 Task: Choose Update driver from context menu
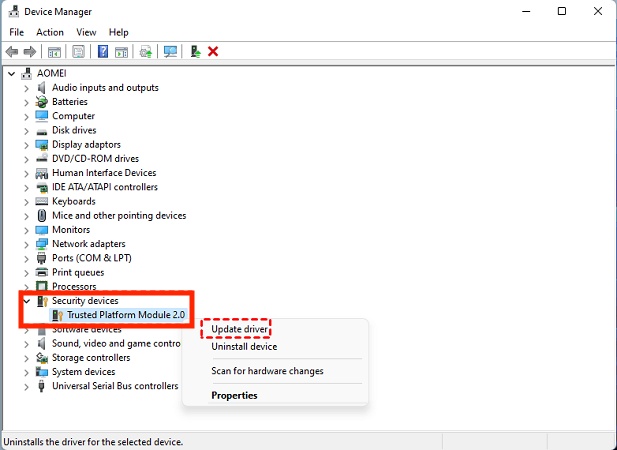click(239, 329)
